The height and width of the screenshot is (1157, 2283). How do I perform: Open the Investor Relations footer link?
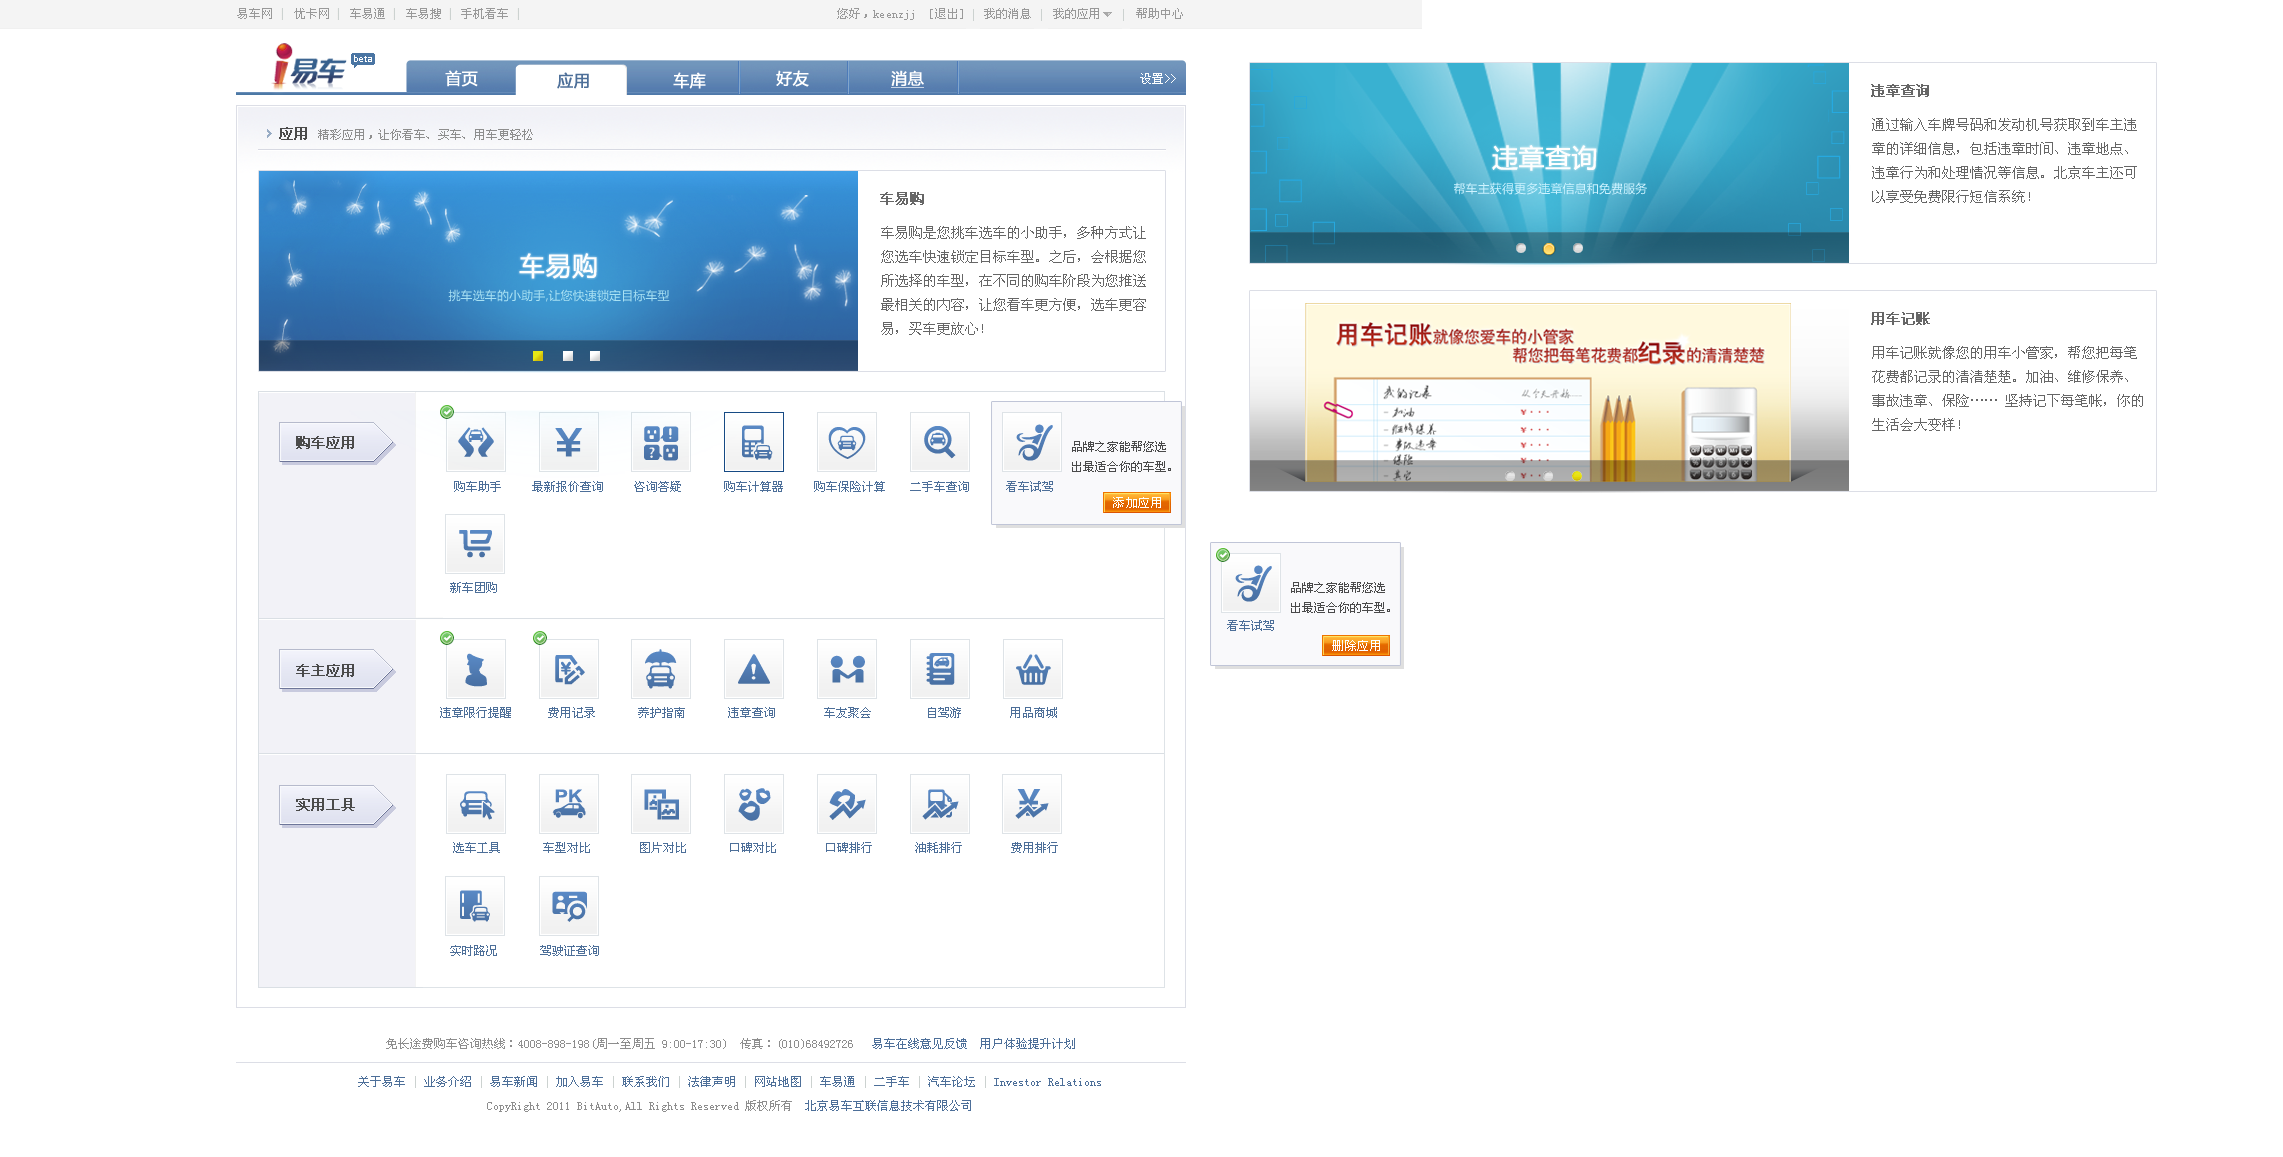(1047, 1082)
